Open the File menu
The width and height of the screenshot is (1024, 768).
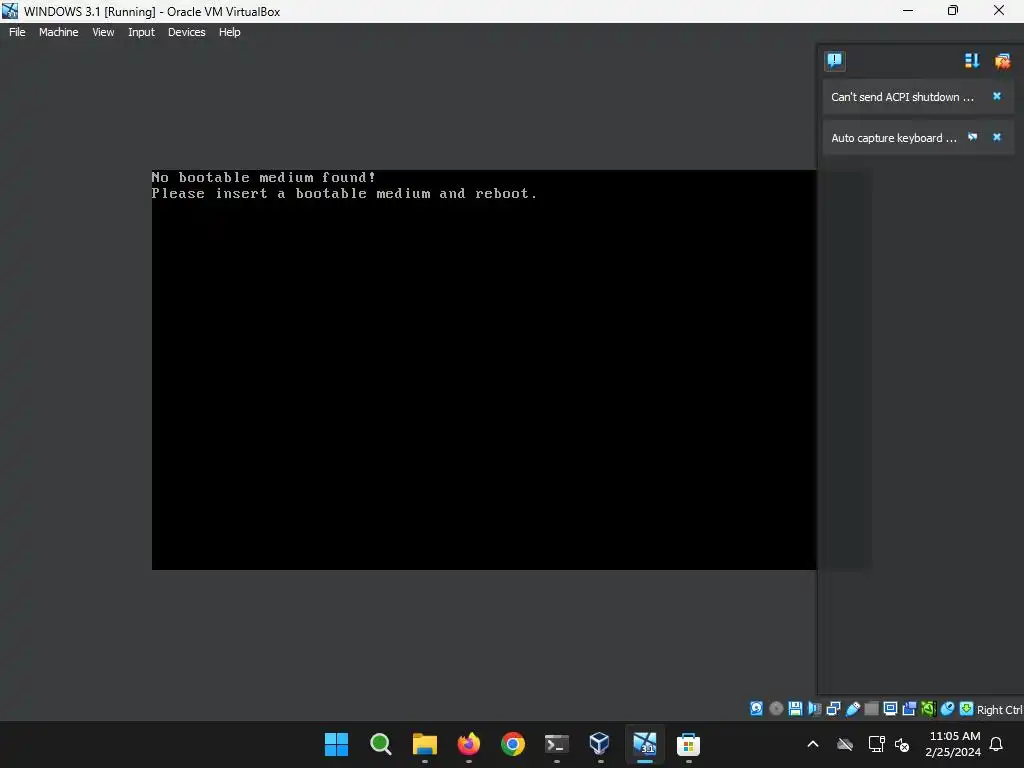point(17,32)
